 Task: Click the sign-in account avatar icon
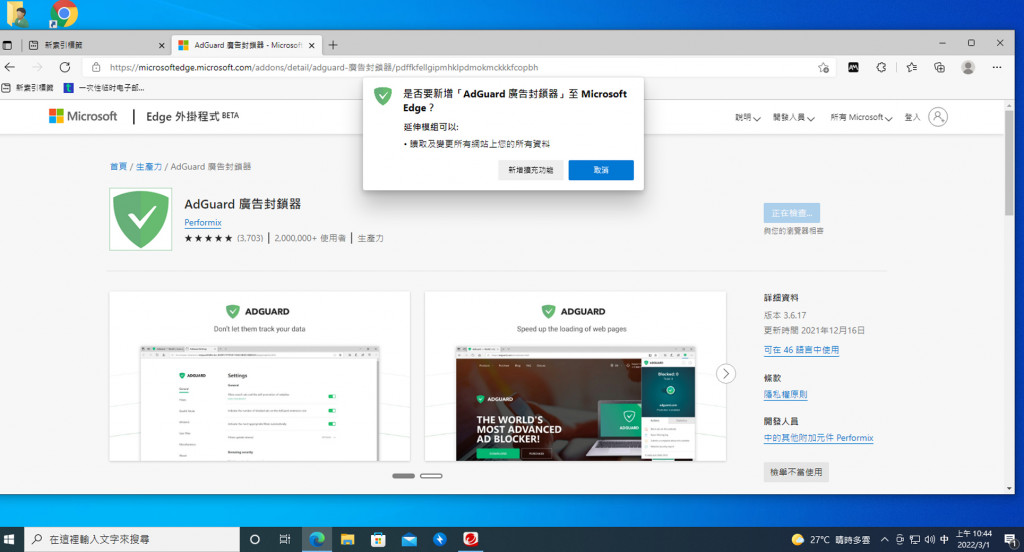(938, 117)
